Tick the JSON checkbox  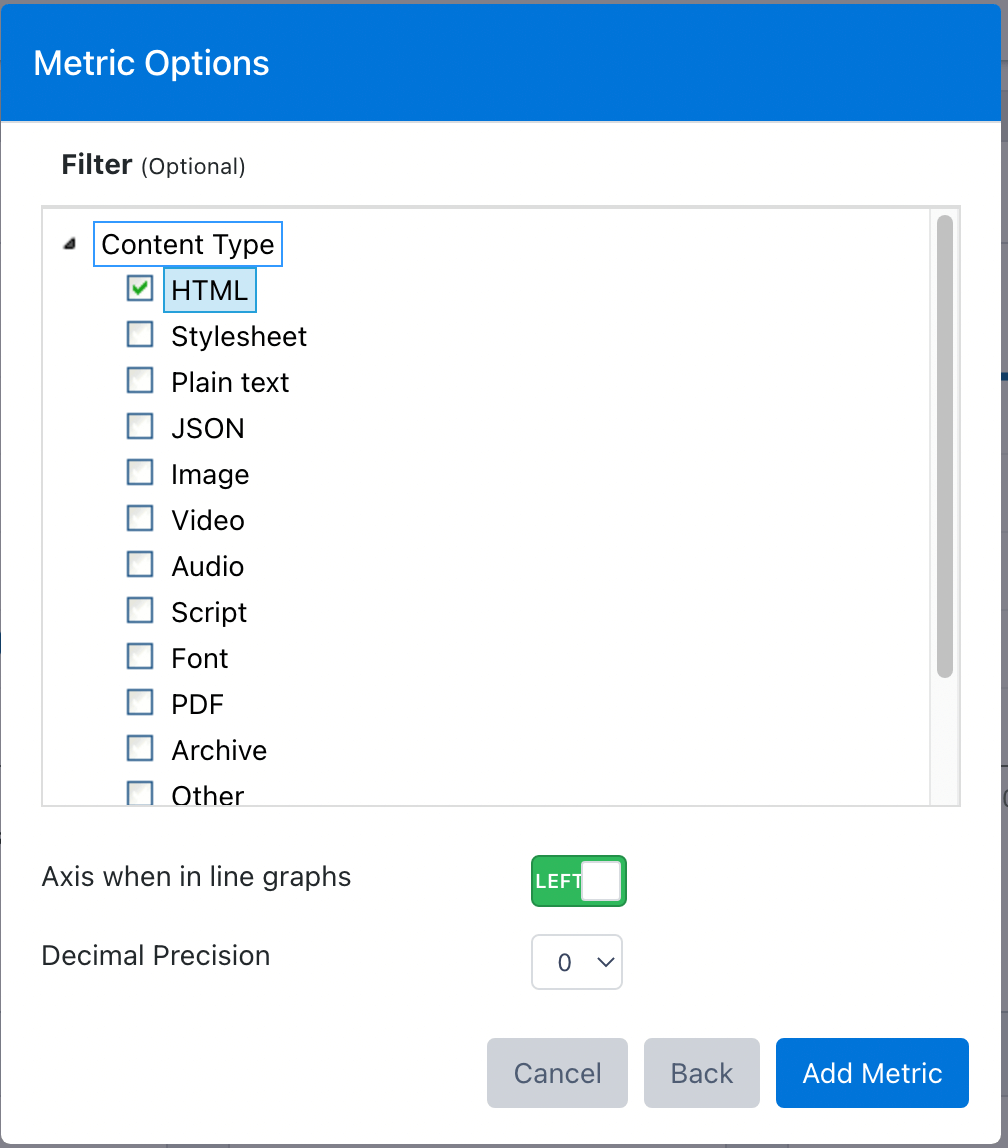pyautogui.click(x=140, y=427)
